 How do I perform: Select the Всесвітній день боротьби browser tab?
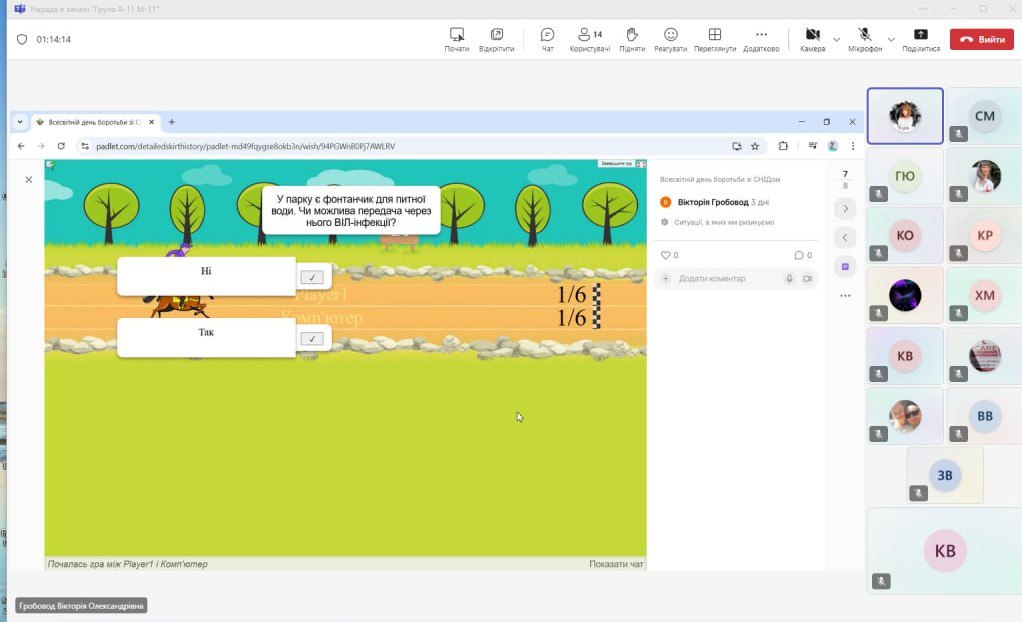click(90, 122)
